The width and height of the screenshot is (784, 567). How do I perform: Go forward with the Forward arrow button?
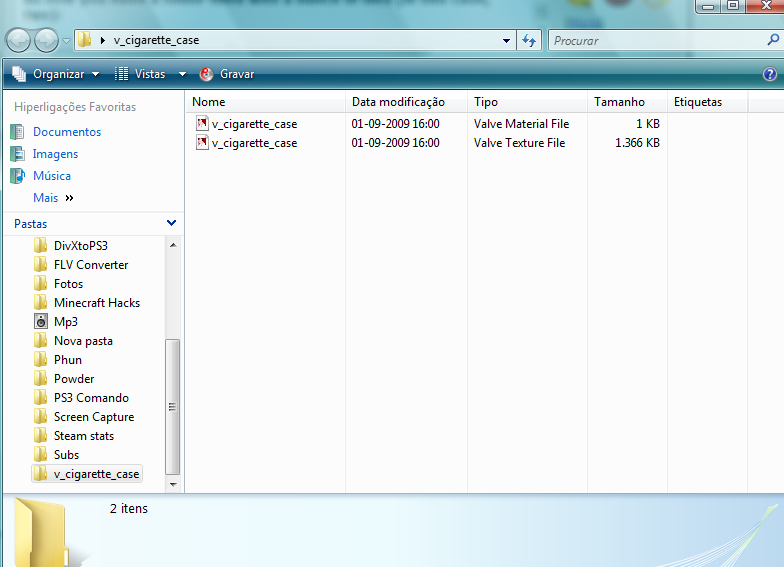46,40
